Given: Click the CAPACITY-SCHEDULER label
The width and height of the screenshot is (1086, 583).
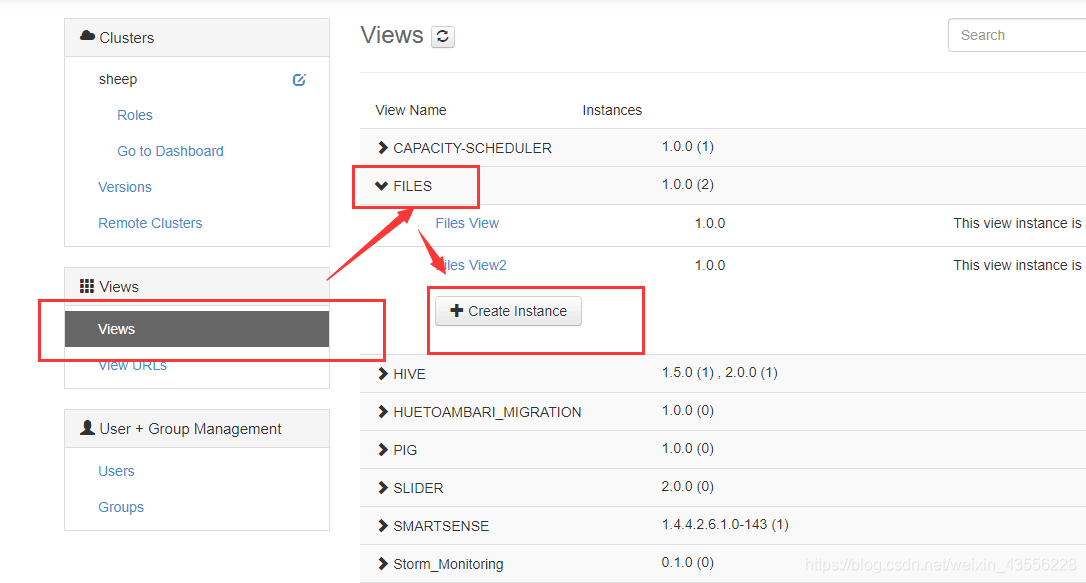Looking at the screenshot, I should coord(472,148).
